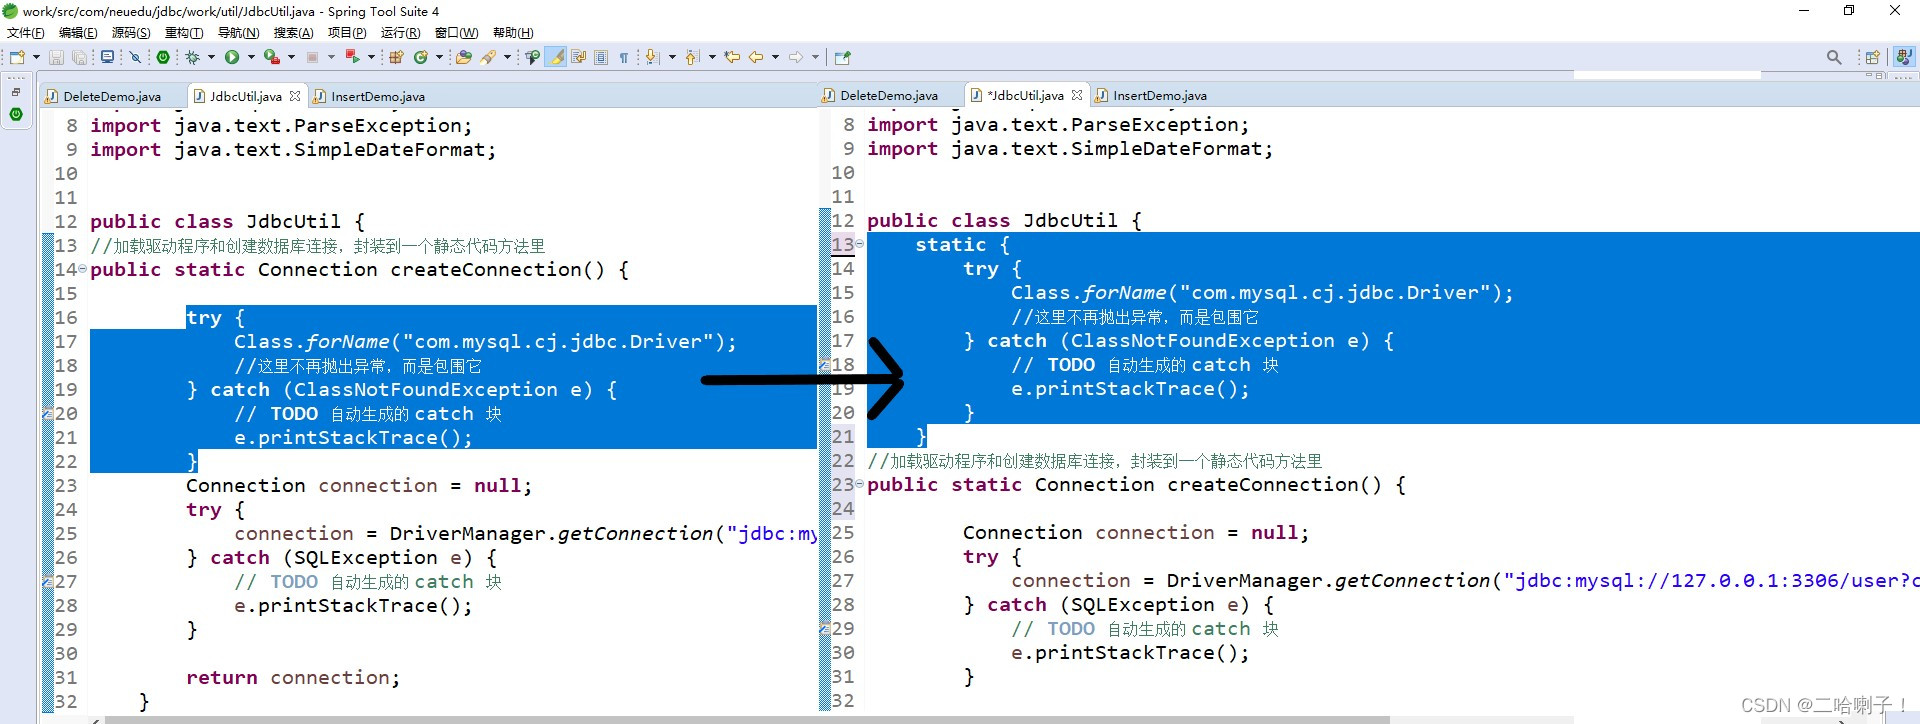Toggle Skip All Breakpoints
The image size is (1920, 724).
tap(134, 57)
